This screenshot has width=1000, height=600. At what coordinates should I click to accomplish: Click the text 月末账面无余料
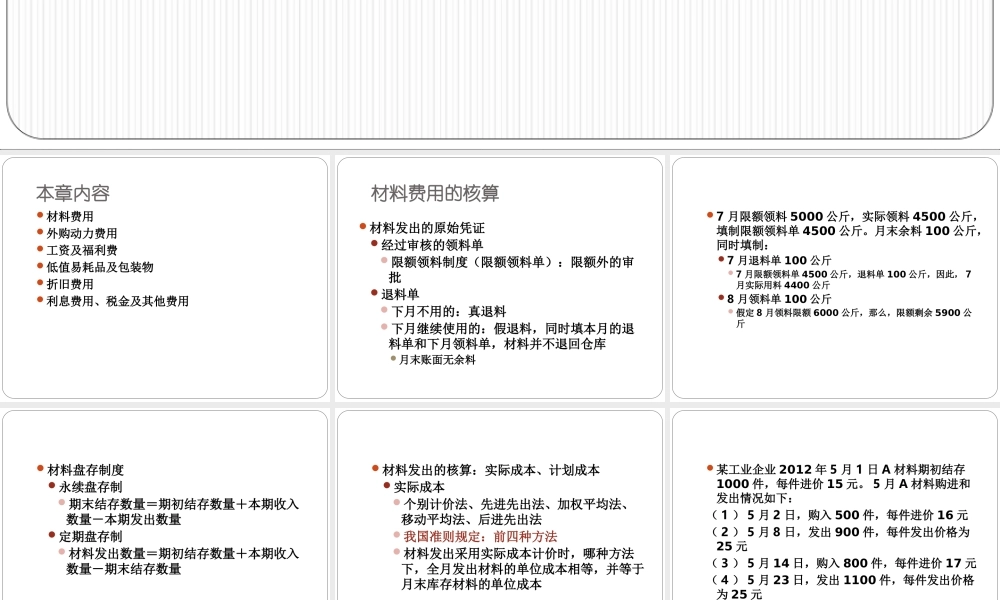436,359
